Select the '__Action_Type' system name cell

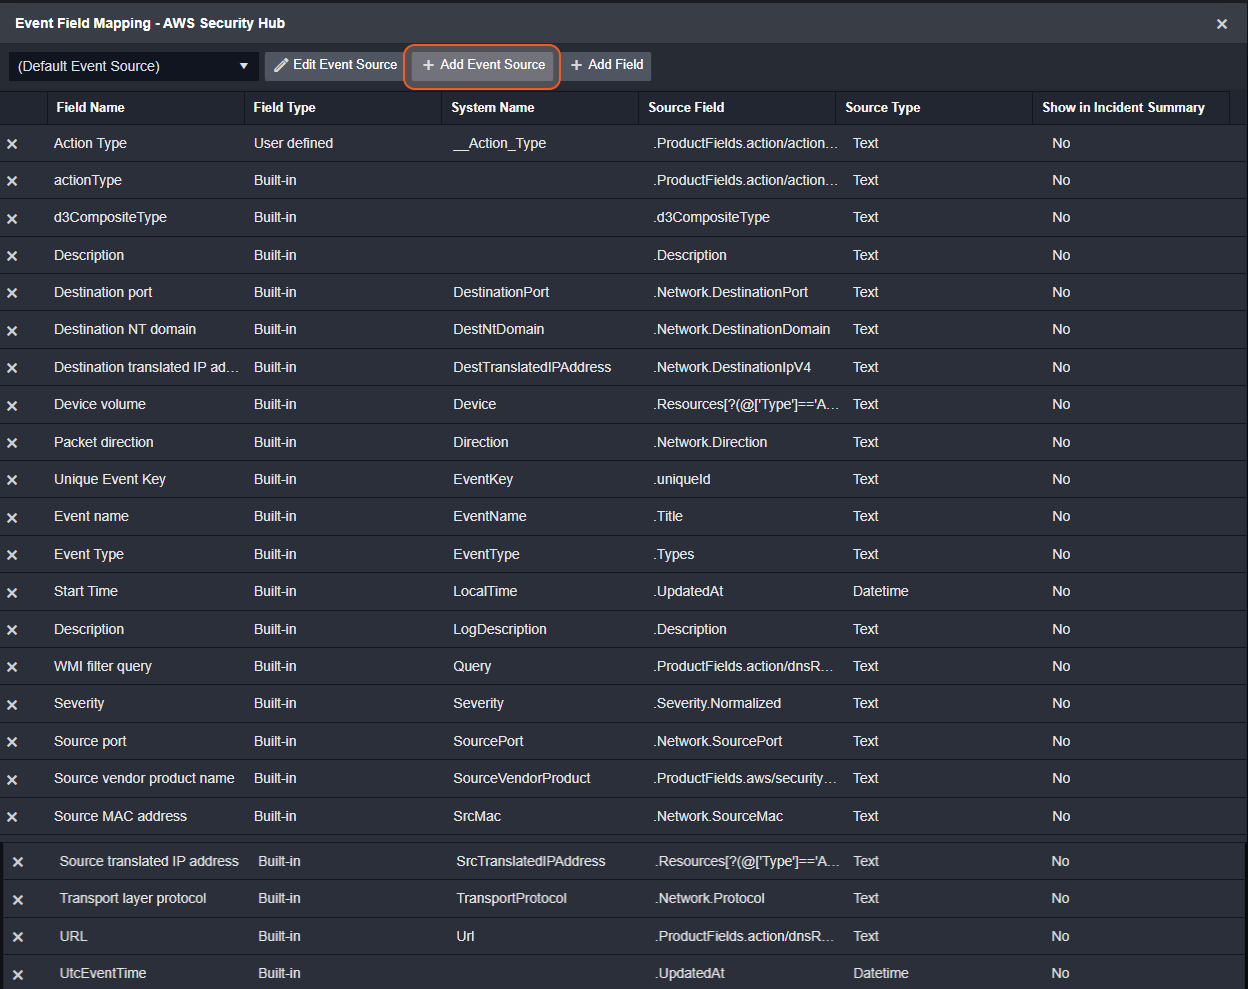point(499,143)
